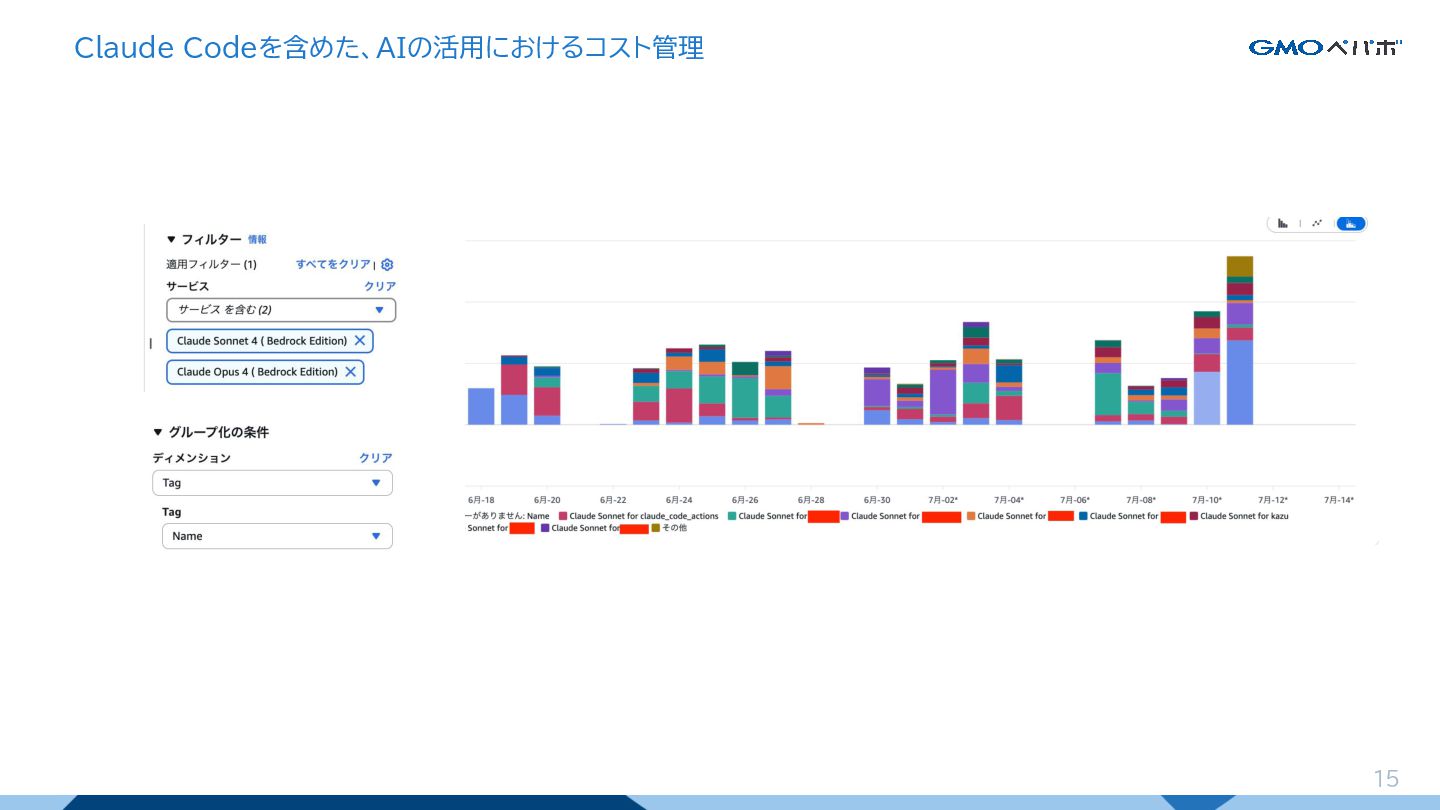Click the slide page number 15

click(1386, 779)
